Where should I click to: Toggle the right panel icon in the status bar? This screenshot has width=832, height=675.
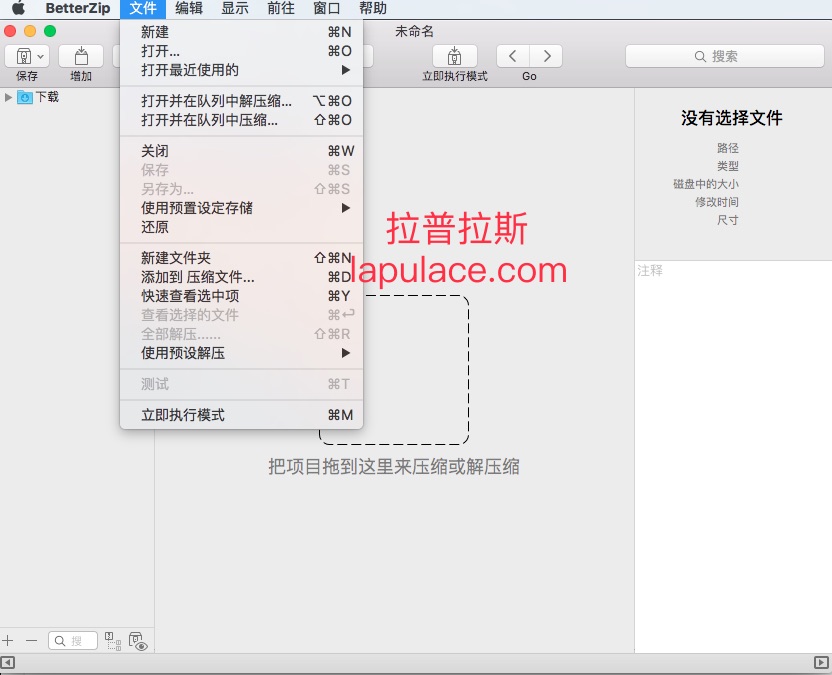(821, 662)
